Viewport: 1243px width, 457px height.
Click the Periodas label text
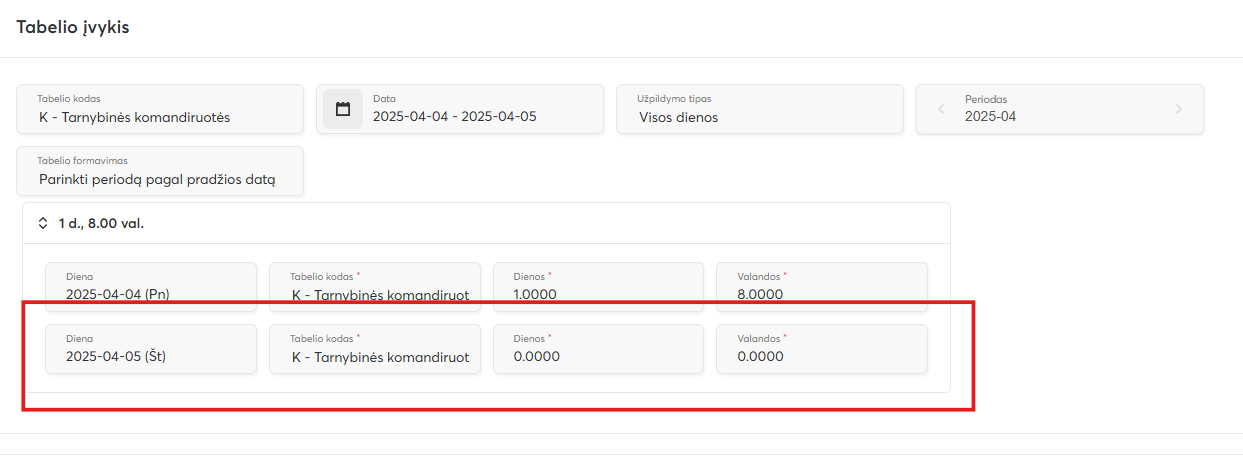(x=985, y=99)
